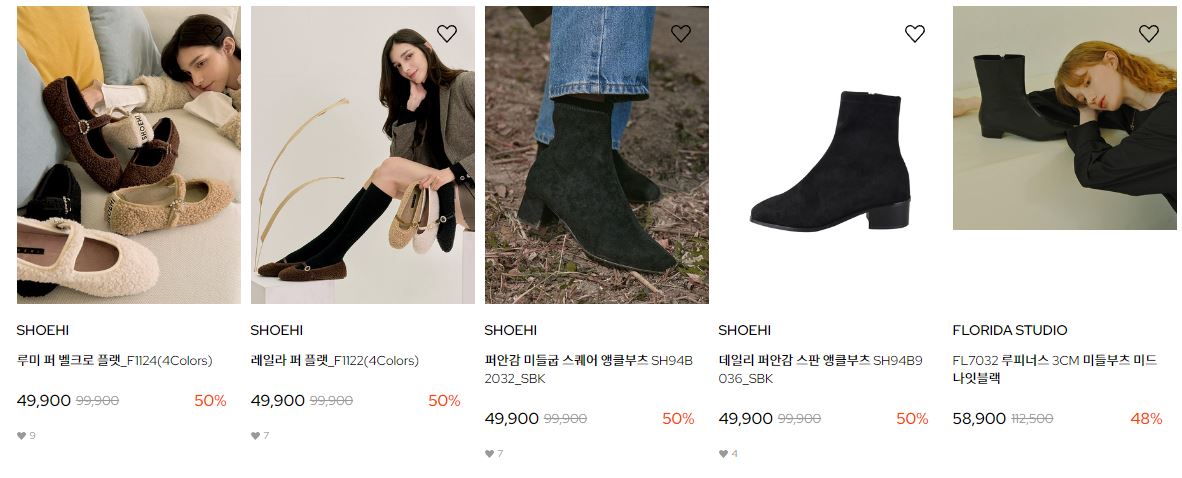The width and height of the screenshot is (1182, 478).
Task: Wishlist the 루미 퍼 벨크로 플랫 product
Action: click(x=213, y=33)
